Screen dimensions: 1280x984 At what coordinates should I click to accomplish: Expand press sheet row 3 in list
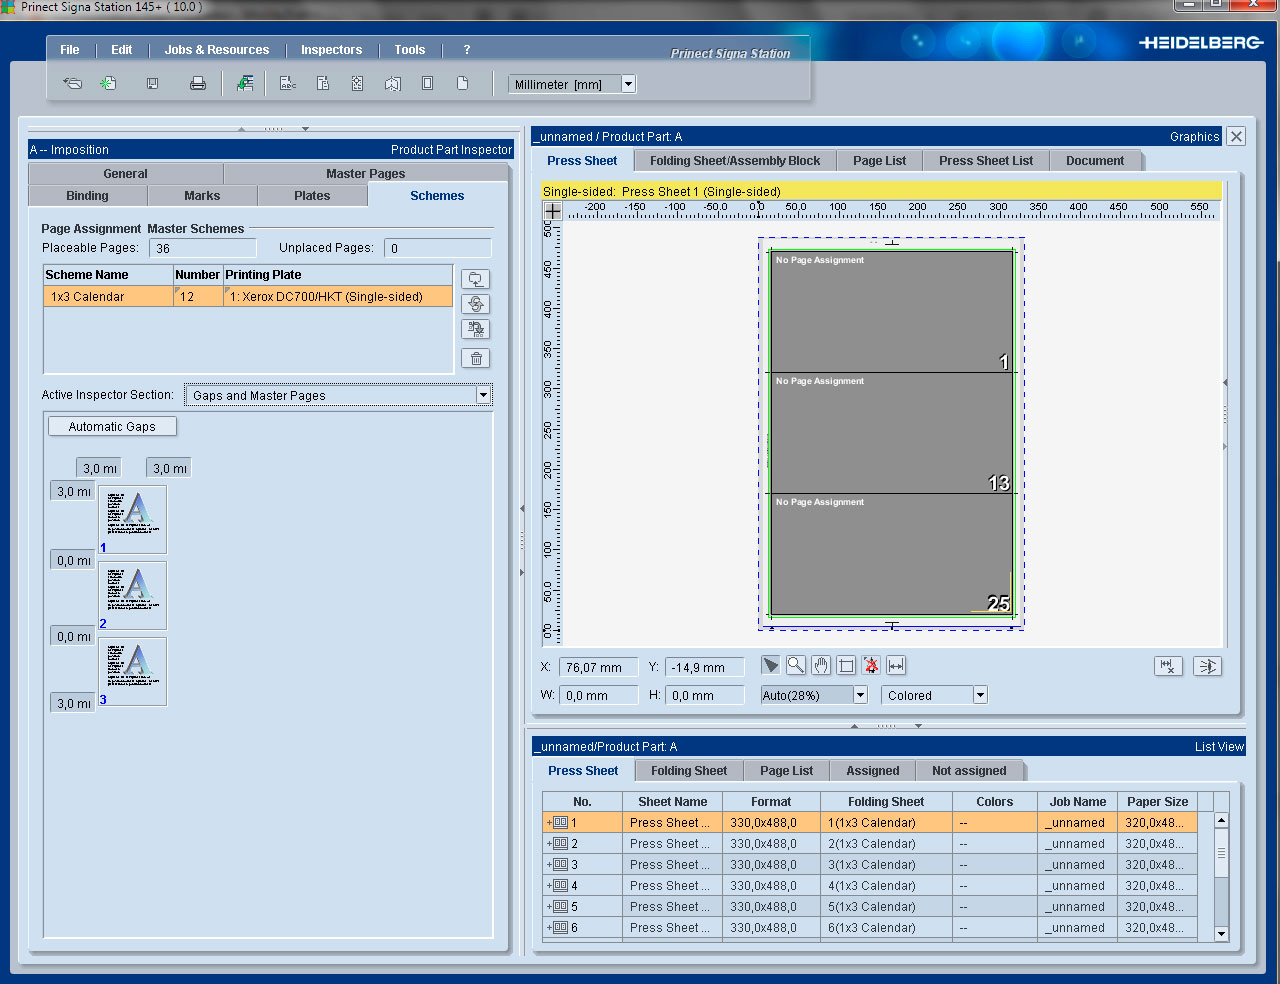click(549, 865)
